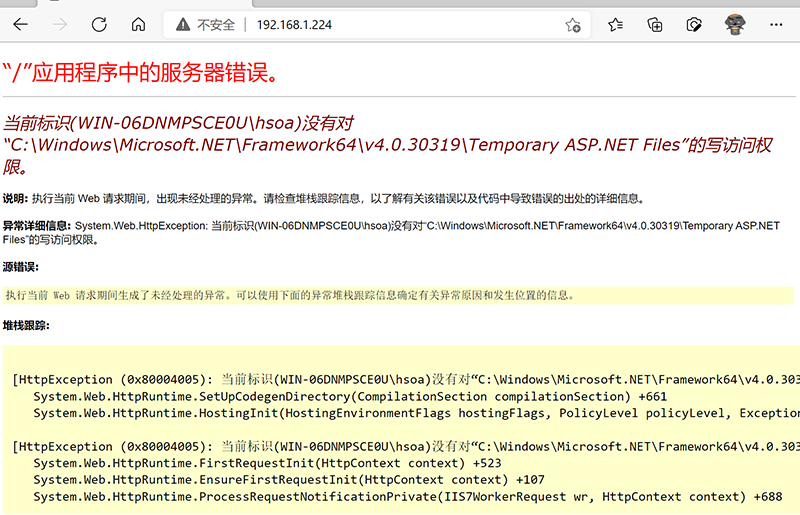Image resolution: width=800 pixels, height=515 pixels.
Task: Click the italic Temporary ASP.NET Files error message
Action: pyautogui.click(x=388, y=145)
